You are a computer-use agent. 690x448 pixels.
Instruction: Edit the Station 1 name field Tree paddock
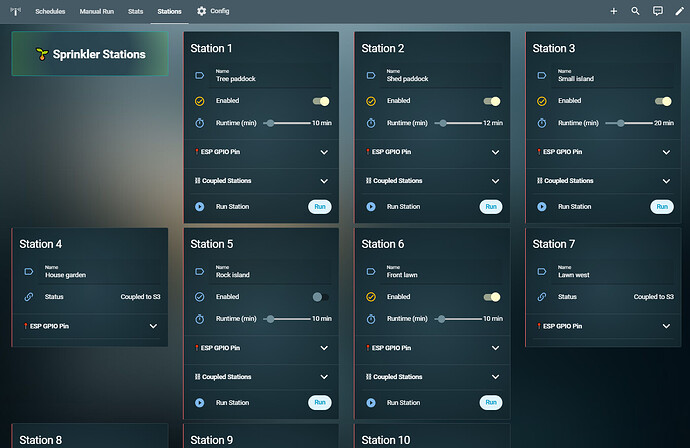(x=271, y=76)
